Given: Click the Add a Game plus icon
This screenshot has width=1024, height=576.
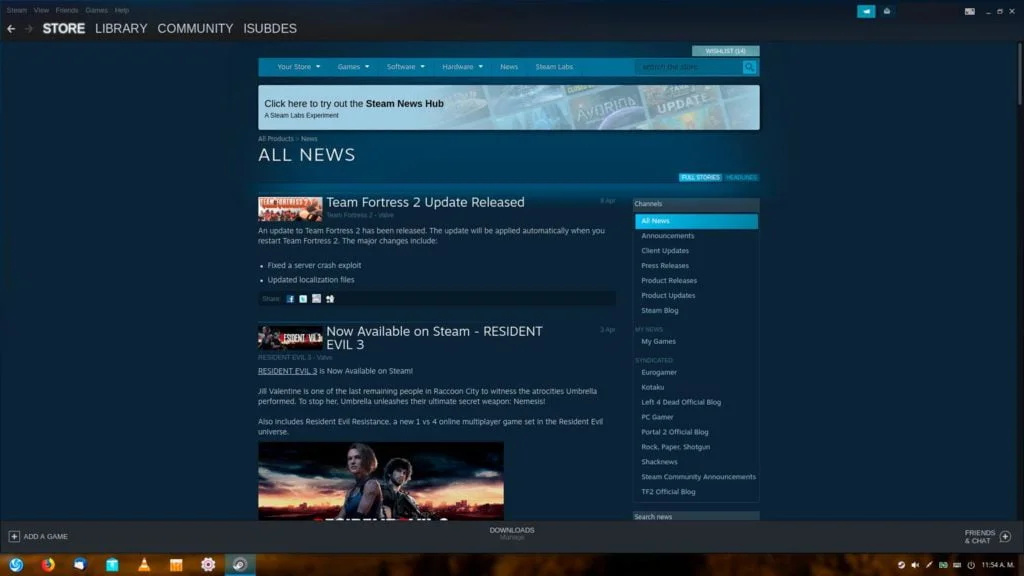Looking at the screenshot, I should (14, 536).
